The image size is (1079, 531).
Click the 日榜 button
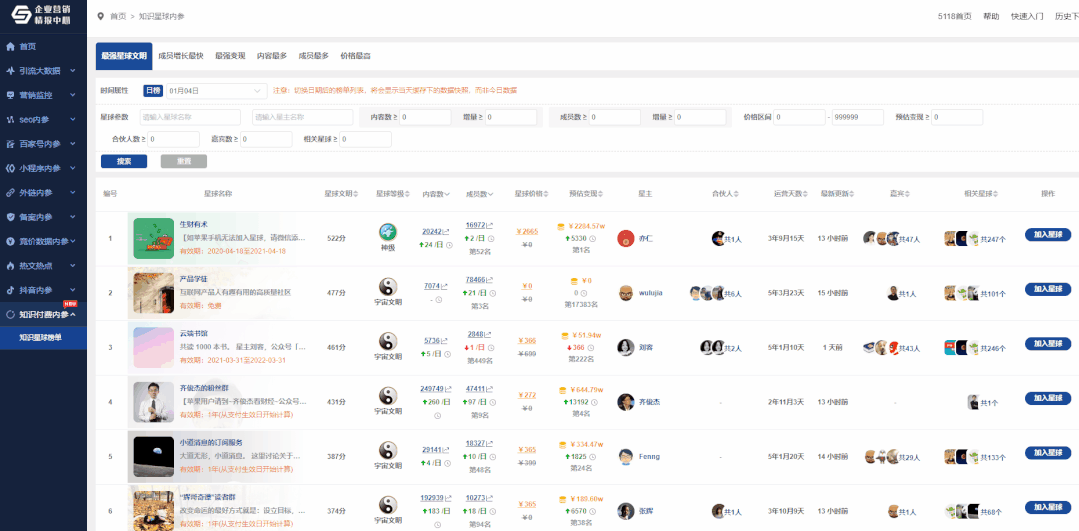153,90
